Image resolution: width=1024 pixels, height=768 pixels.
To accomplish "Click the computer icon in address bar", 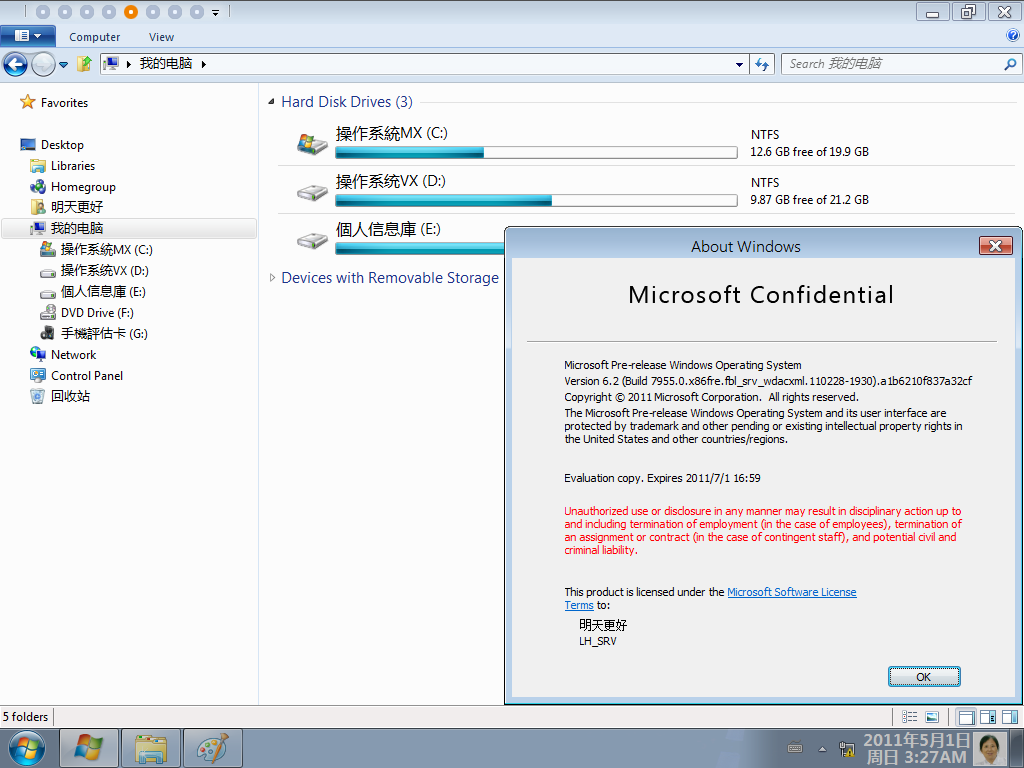I will tap(112, 63).
